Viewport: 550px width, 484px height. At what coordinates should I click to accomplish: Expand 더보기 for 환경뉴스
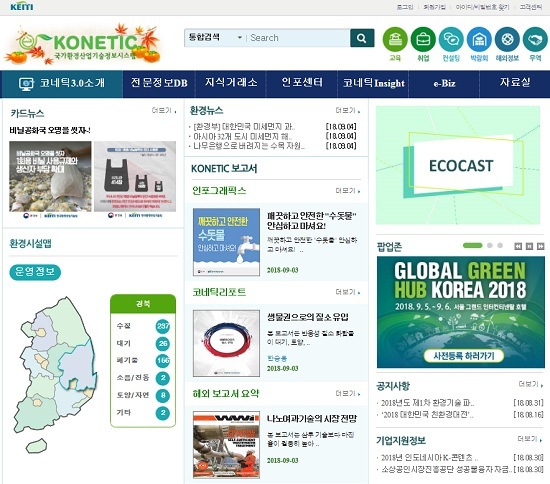[348, 110]
